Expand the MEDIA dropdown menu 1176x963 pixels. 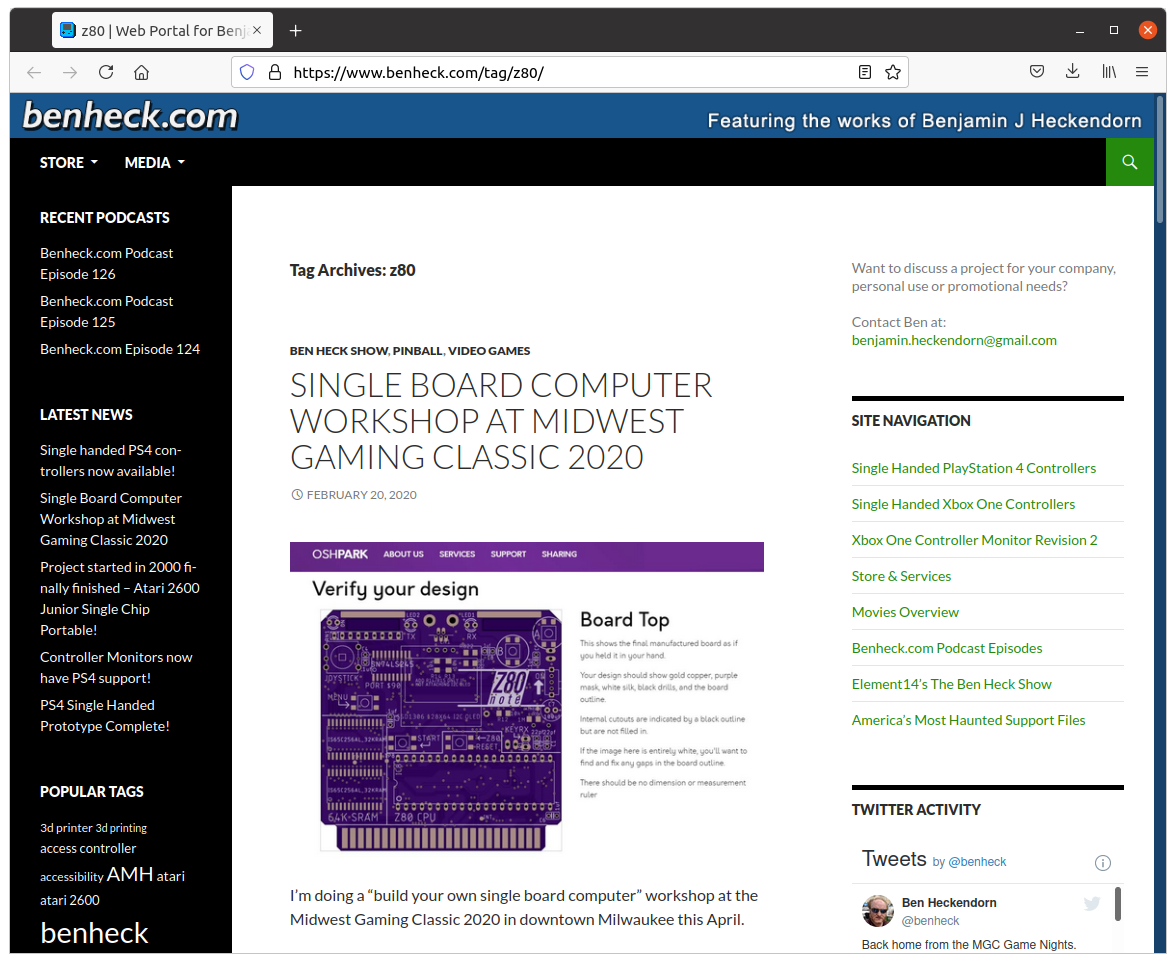tap(154, 162)
